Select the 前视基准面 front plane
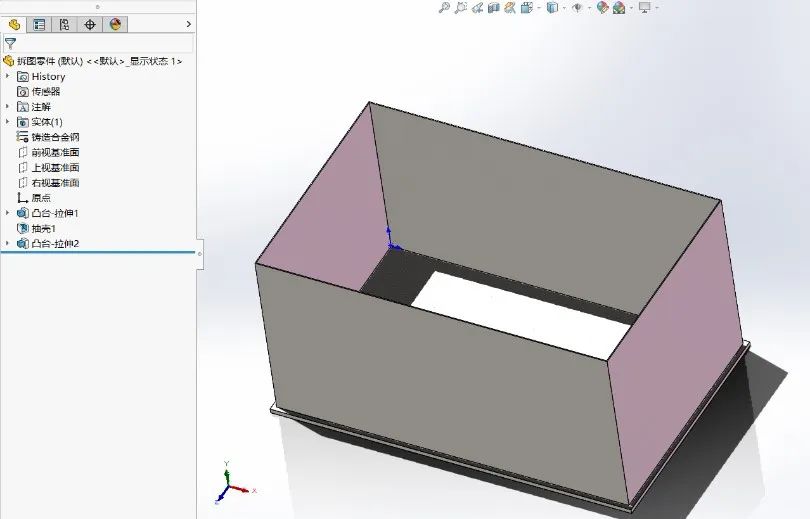Viewport: 810px width, 519px height. [54, 152]
